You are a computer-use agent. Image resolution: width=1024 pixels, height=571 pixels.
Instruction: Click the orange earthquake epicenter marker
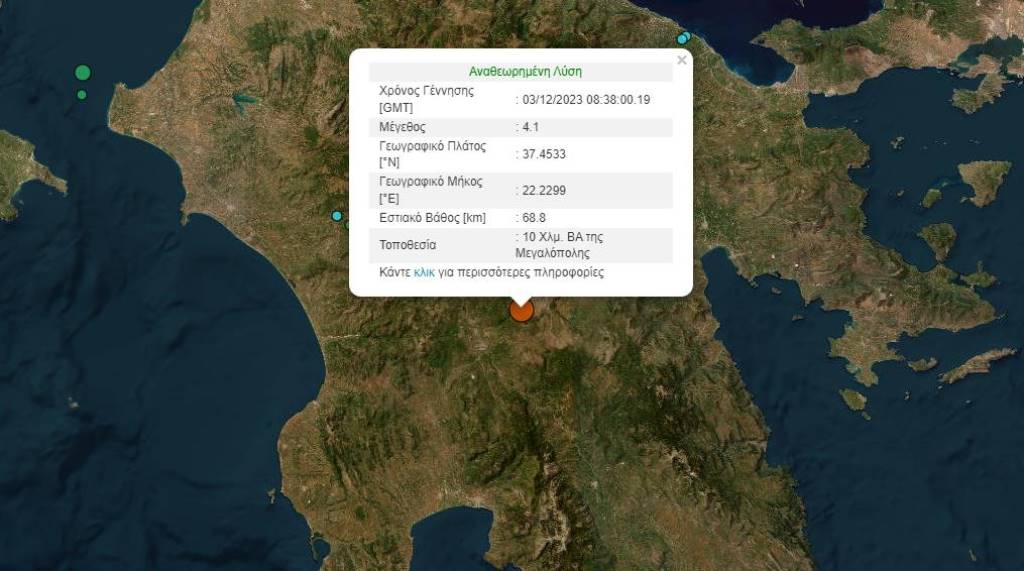click(521, 310)
